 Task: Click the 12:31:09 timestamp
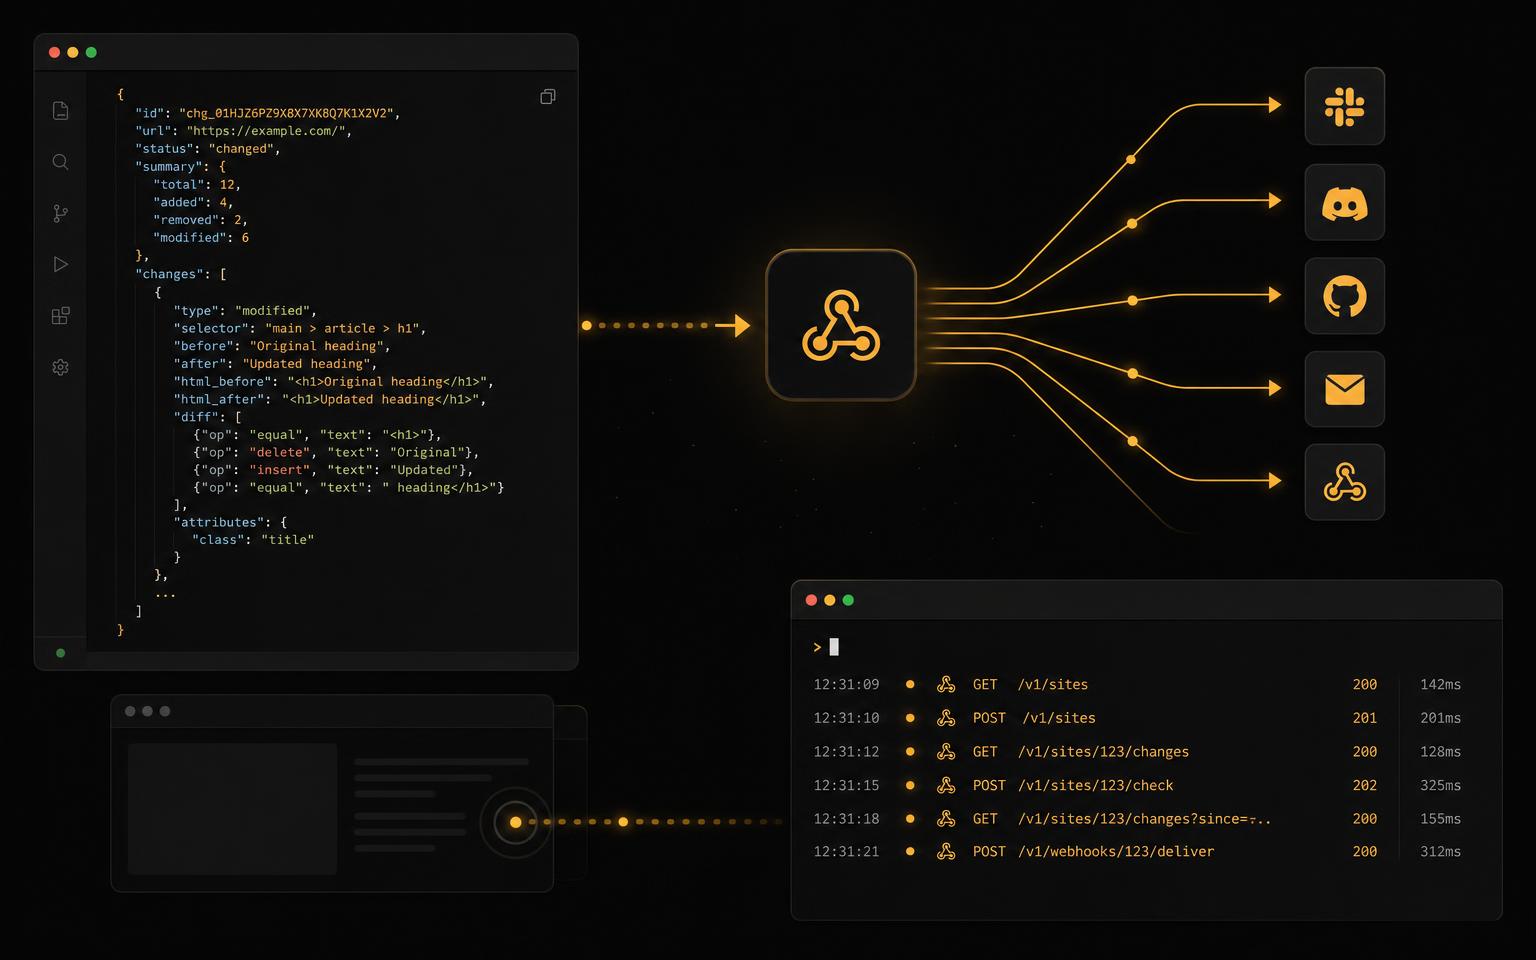(846, 684)
